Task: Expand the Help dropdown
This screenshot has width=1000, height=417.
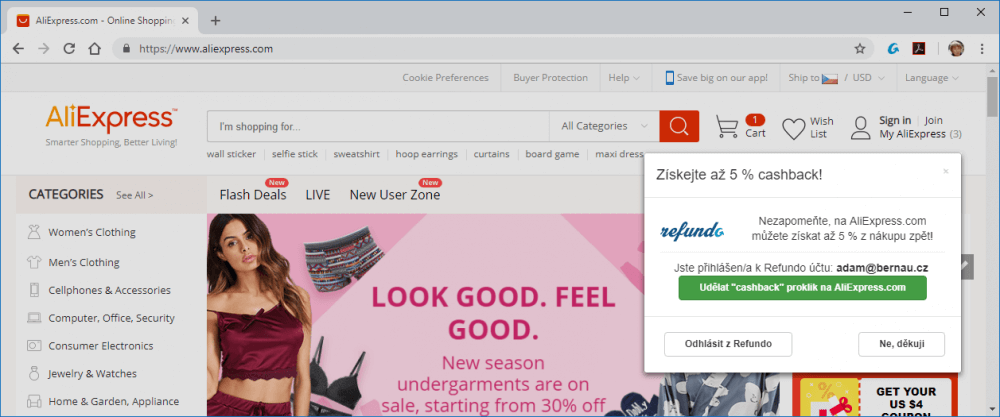Action: coord(624,78)
